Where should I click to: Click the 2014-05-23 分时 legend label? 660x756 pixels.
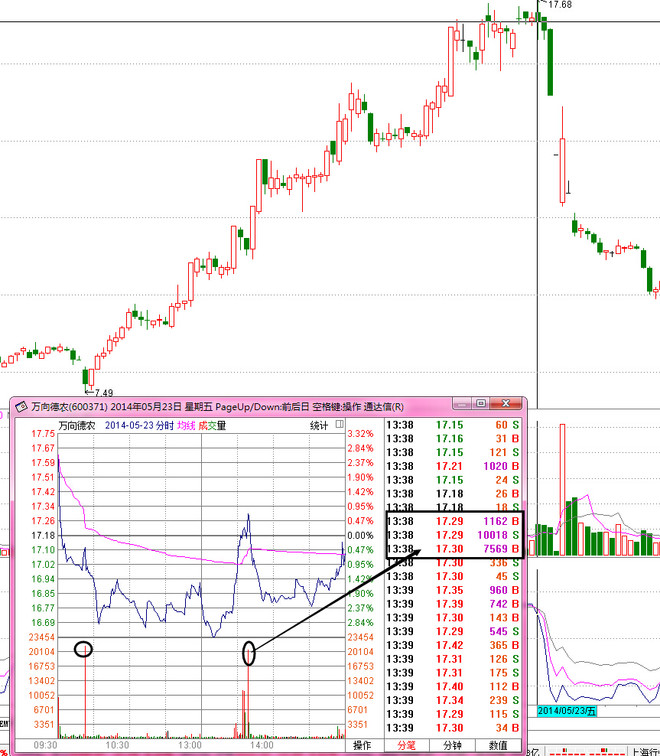coord(139,425)
